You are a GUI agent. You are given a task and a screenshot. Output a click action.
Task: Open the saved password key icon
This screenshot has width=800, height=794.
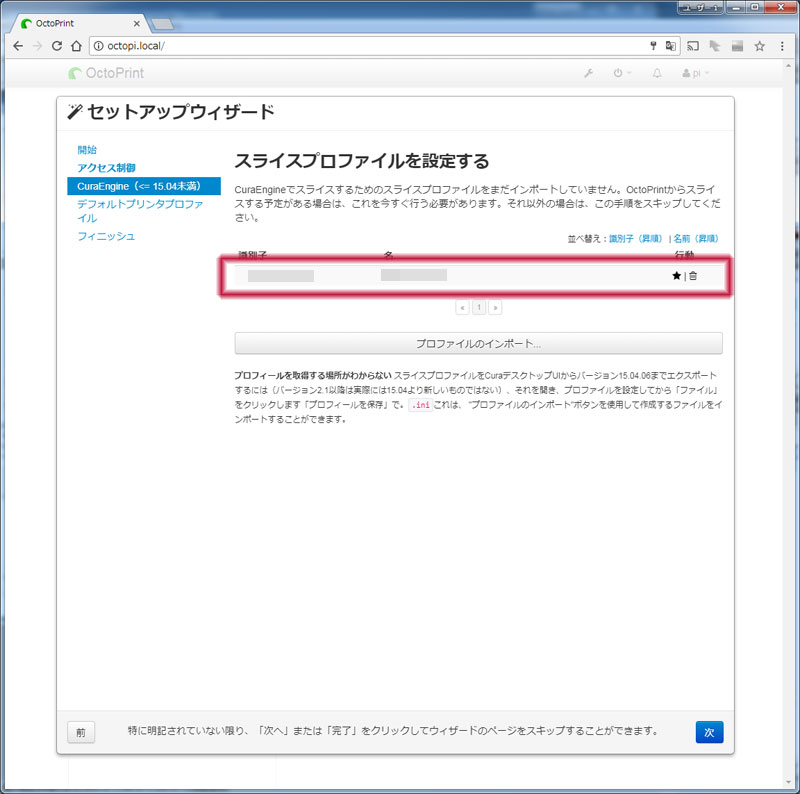[x=653, y=46]
